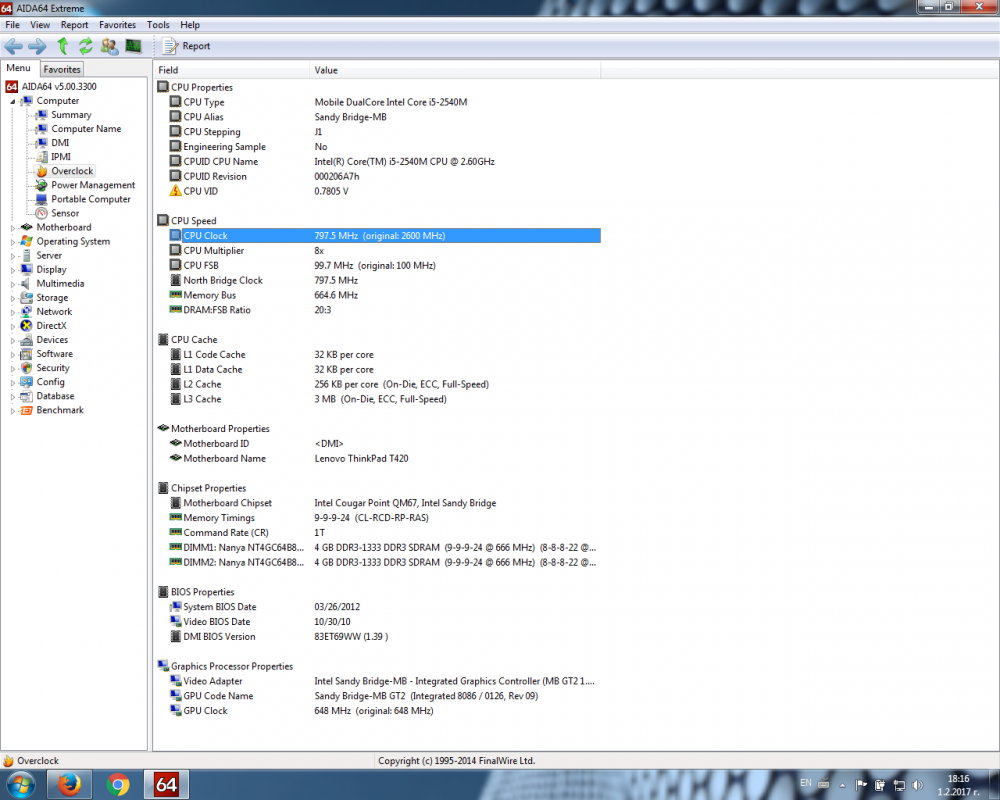Select the CPU Clock row

click(385, 235)
